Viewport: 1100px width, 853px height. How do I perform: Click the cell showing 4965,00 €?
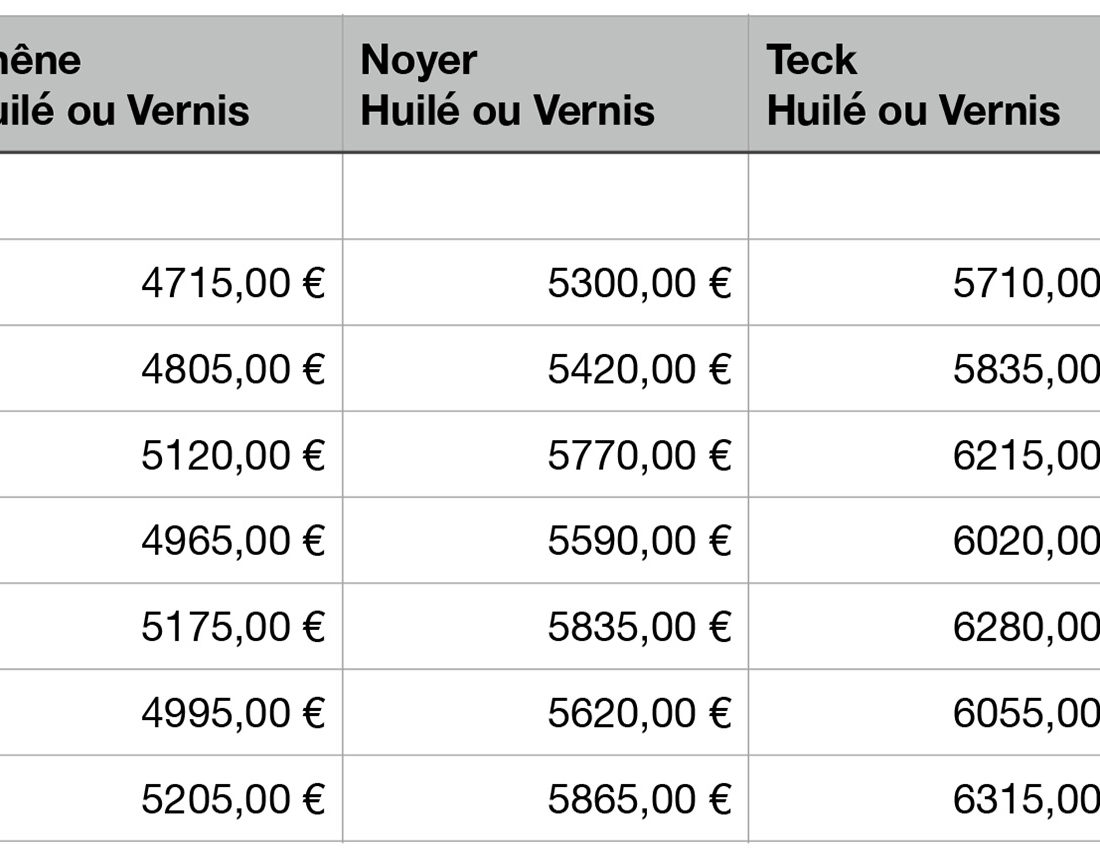pos(233,541)
